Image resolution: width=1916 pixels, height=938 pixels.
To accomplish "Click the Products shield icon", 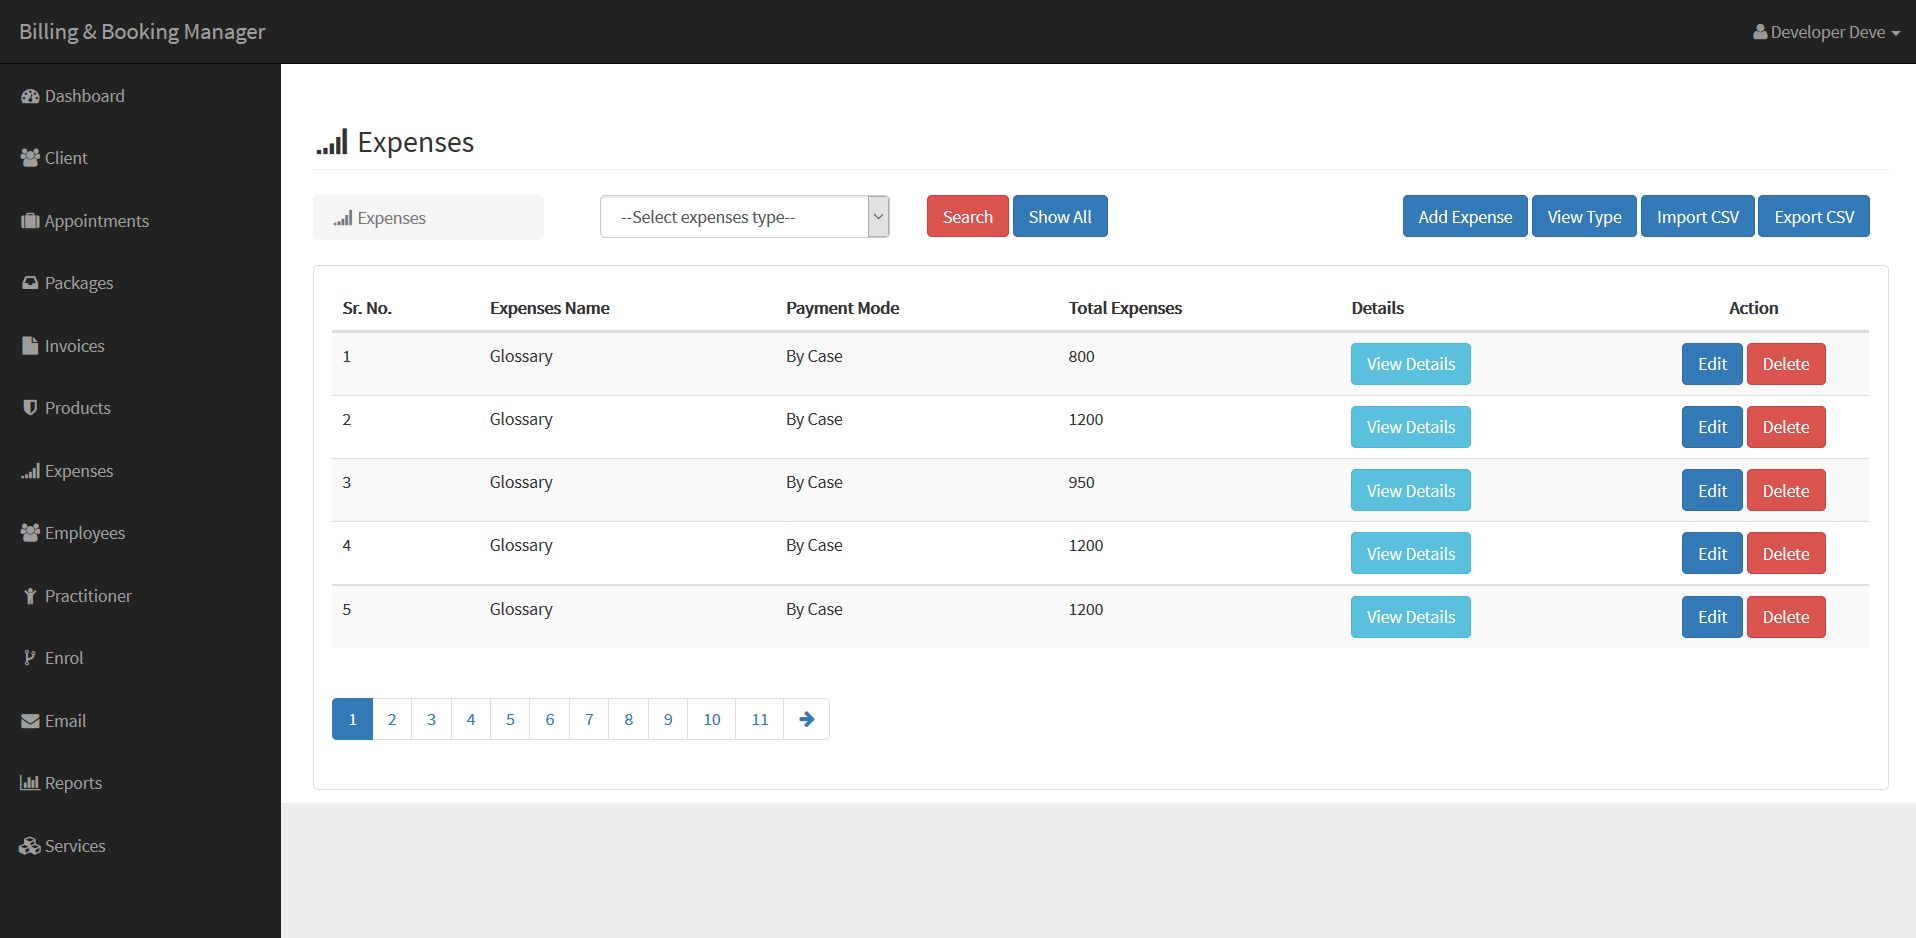I will coord(30,408).
